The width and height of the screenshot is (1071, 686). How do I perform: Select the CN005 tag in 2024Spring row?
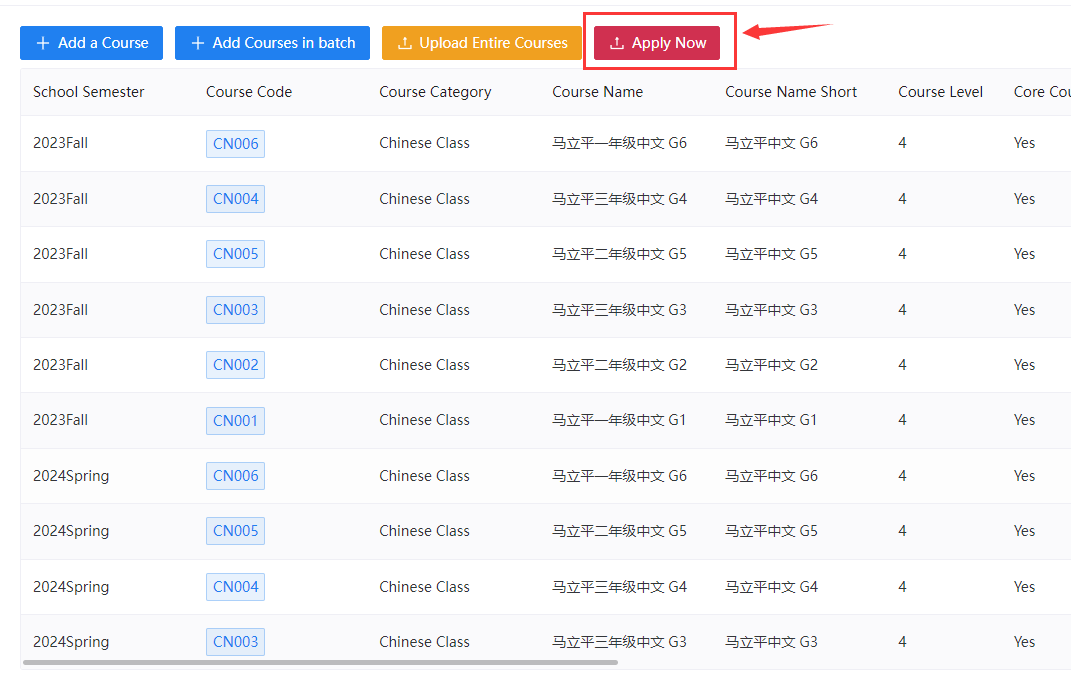point(235,531)
